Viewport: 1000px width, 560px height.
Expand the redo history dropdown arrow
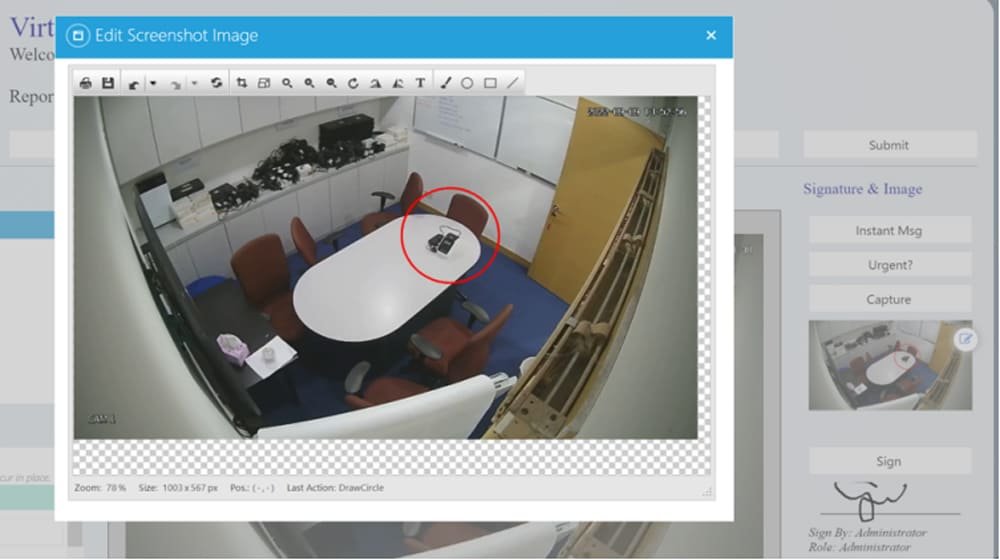click(194, 84)
